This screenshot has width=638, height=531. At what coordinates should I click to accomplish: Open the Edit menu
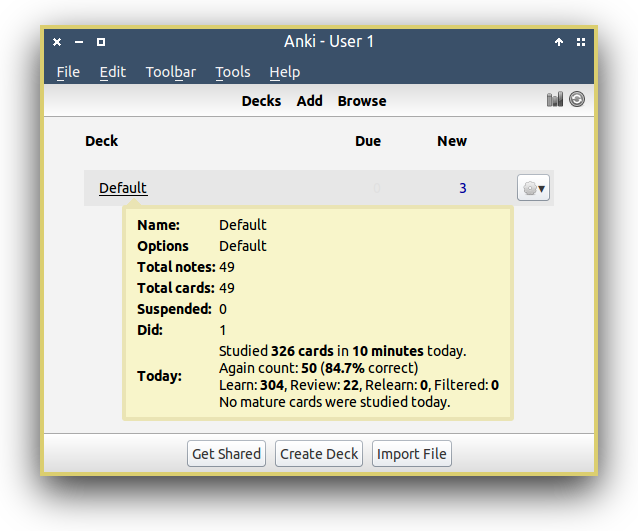point(113,72)
